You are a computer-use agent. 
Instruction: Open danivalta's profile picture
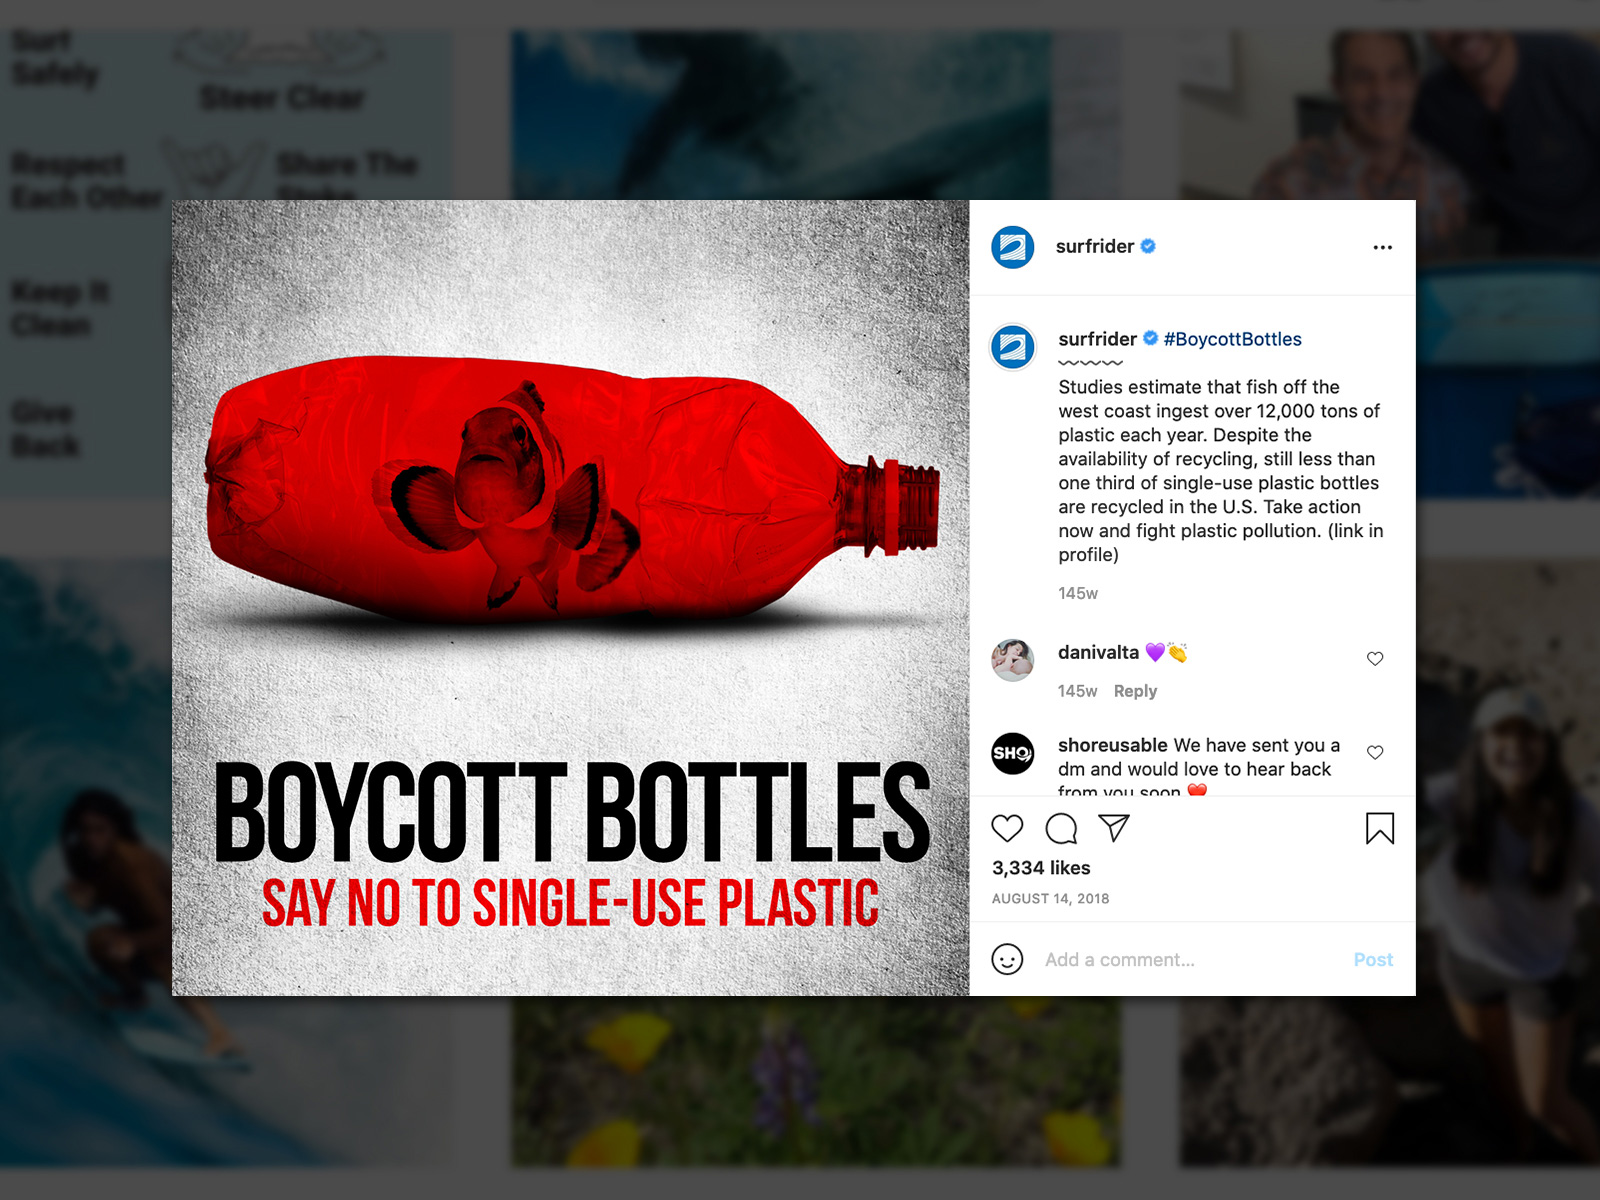tap(1013, 660)
